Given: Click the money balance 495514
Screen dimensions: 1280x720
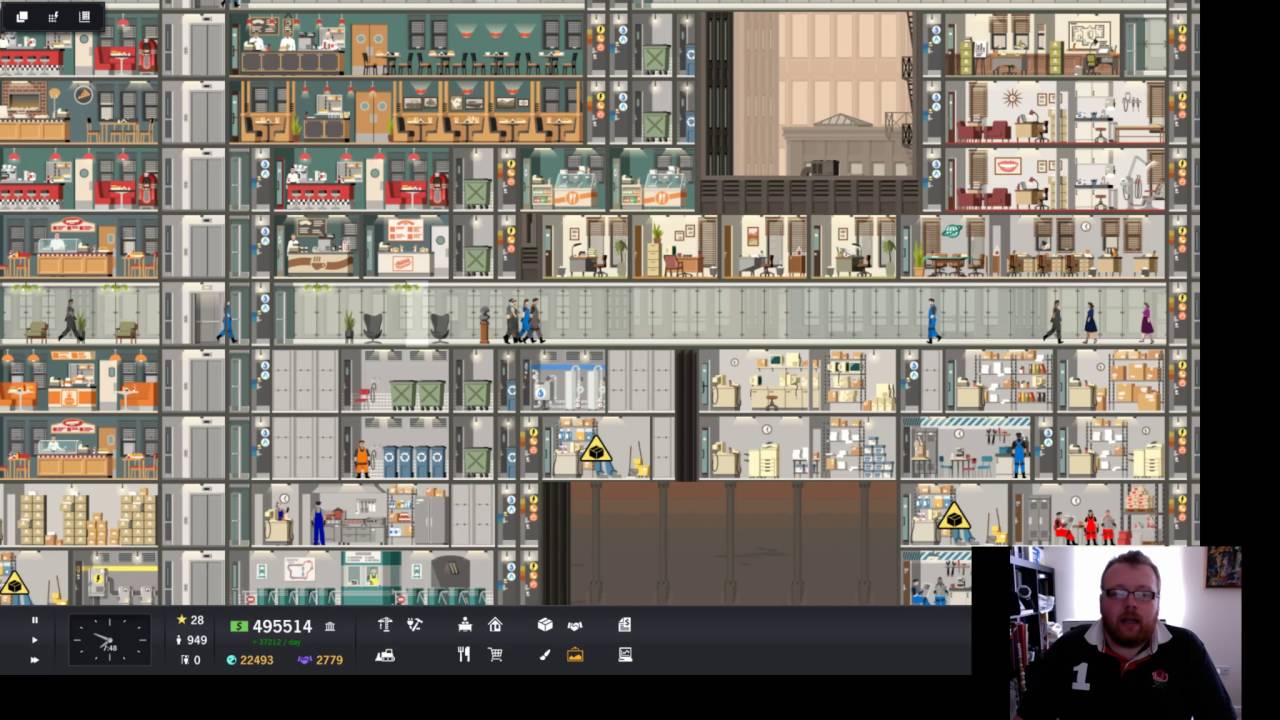Looking at the screenshot, I should [272, 626].
